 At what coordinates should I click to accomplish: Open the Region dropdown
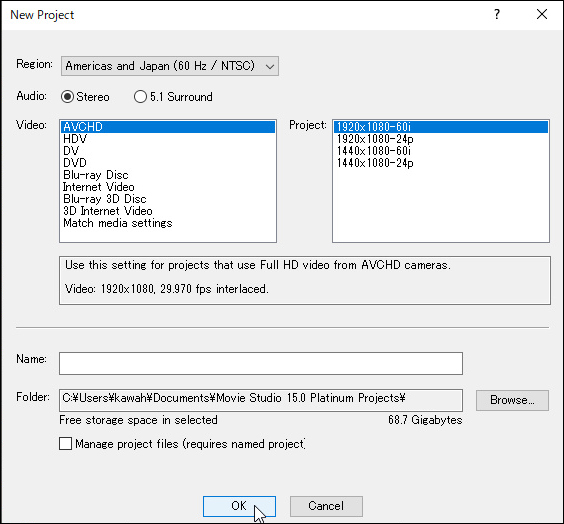click(x=170, y=66)
